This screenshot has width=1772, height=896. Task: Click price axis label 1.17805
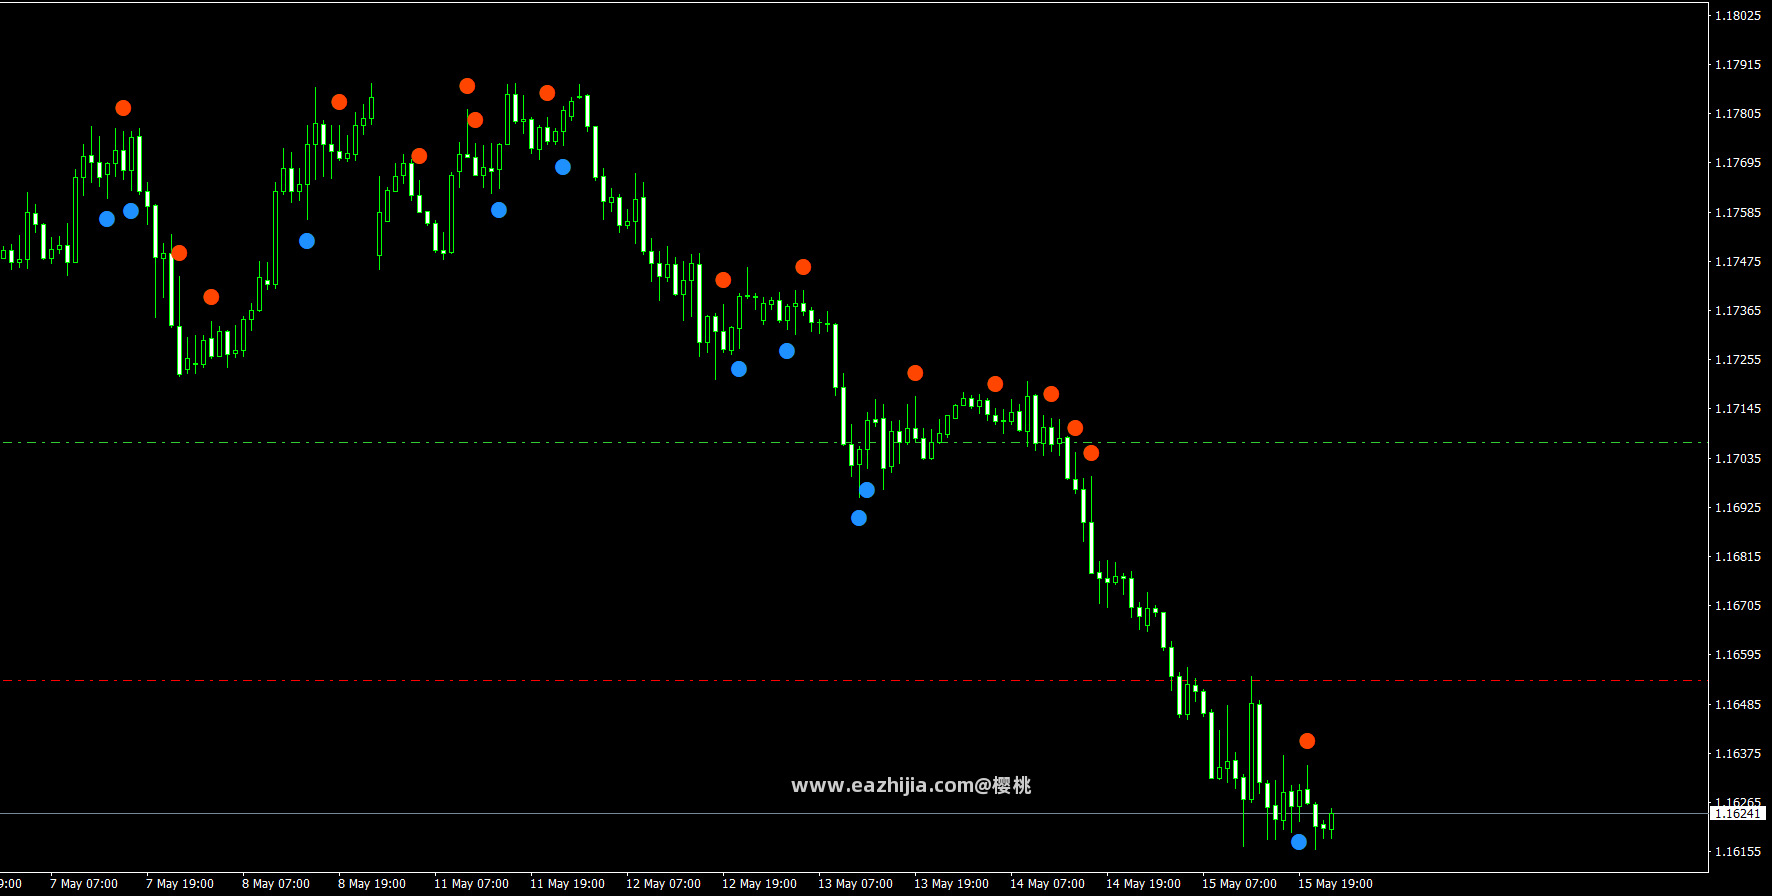1738,114
